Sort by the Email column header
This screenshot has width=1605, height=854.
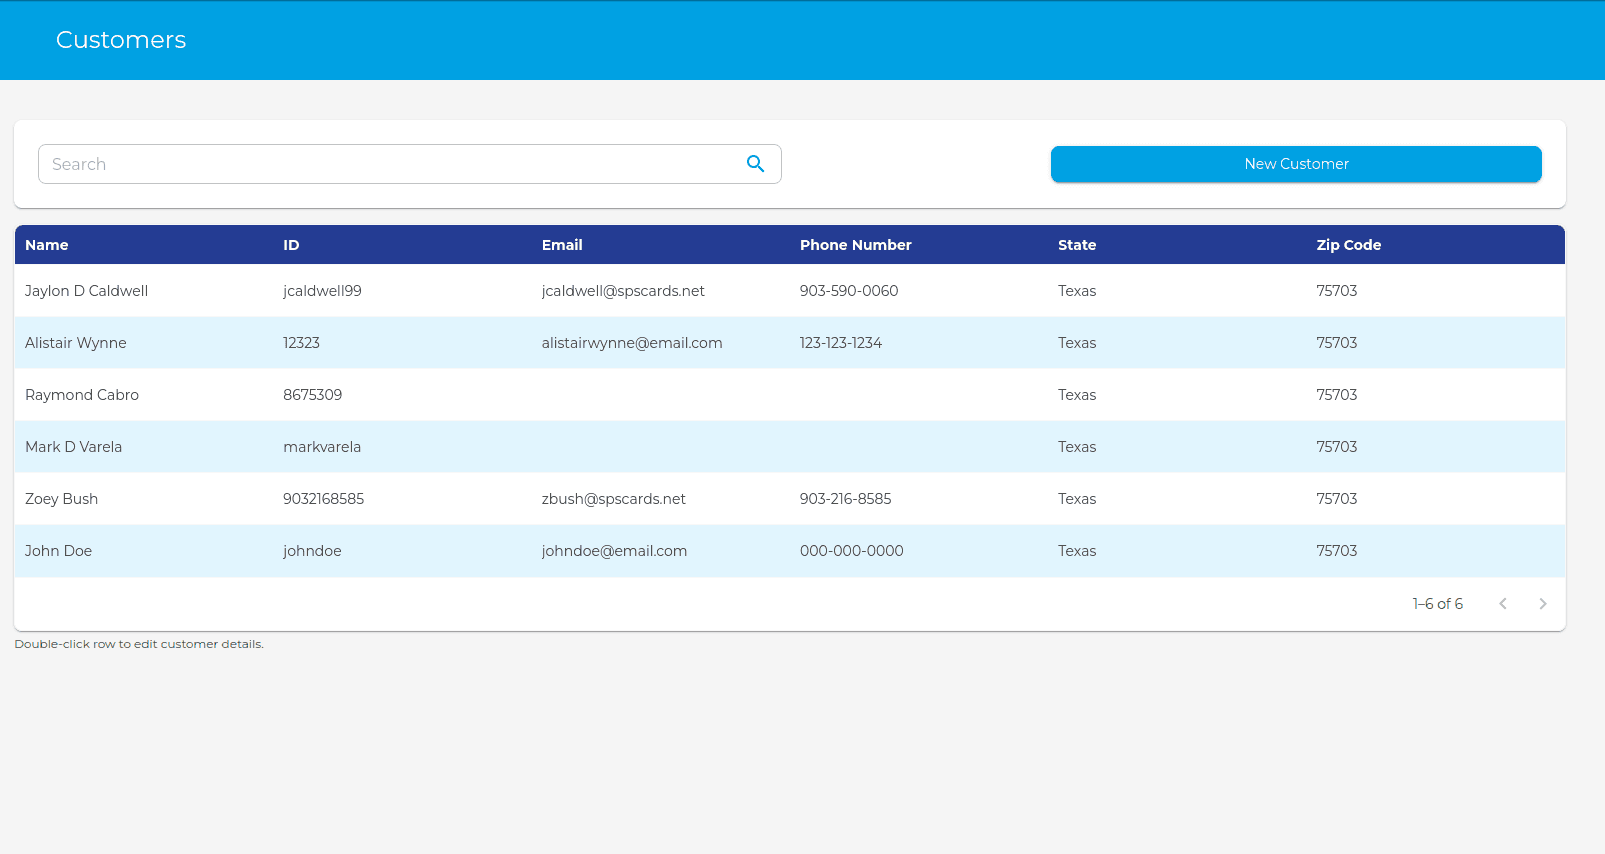(562, 245)
